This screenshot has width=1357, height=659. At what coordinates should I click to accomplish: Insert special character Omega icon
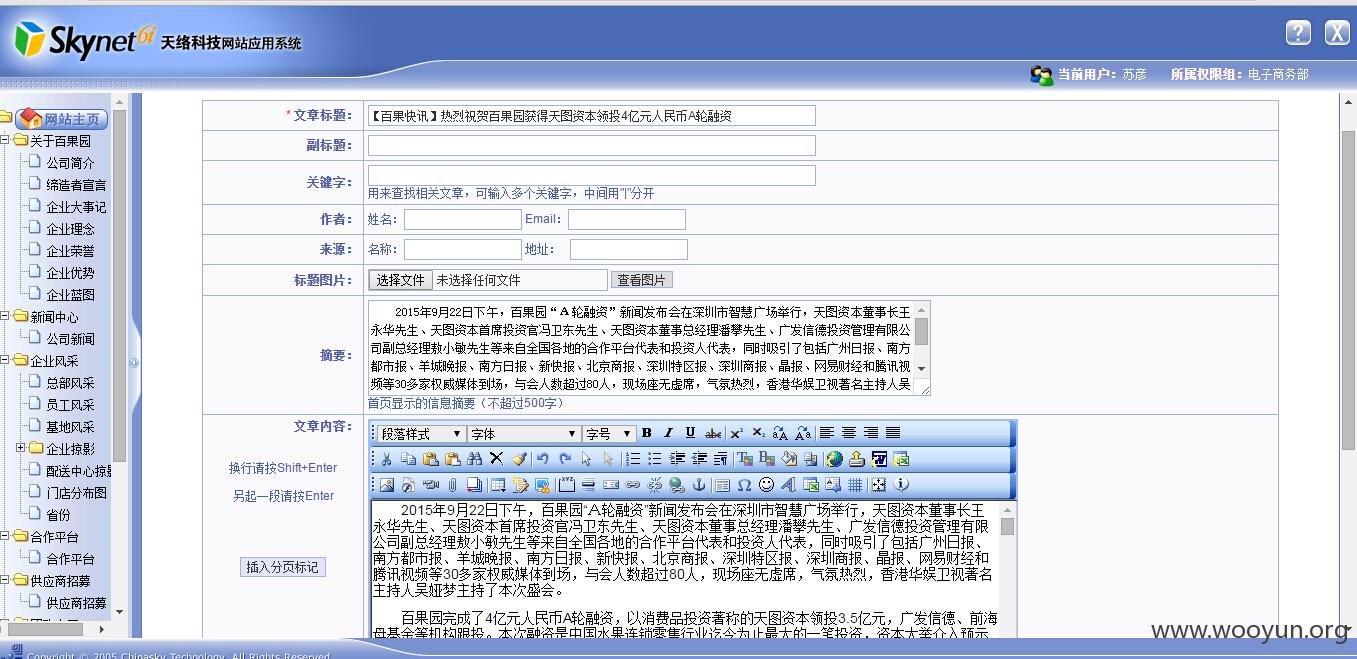(x=744, y=485)
